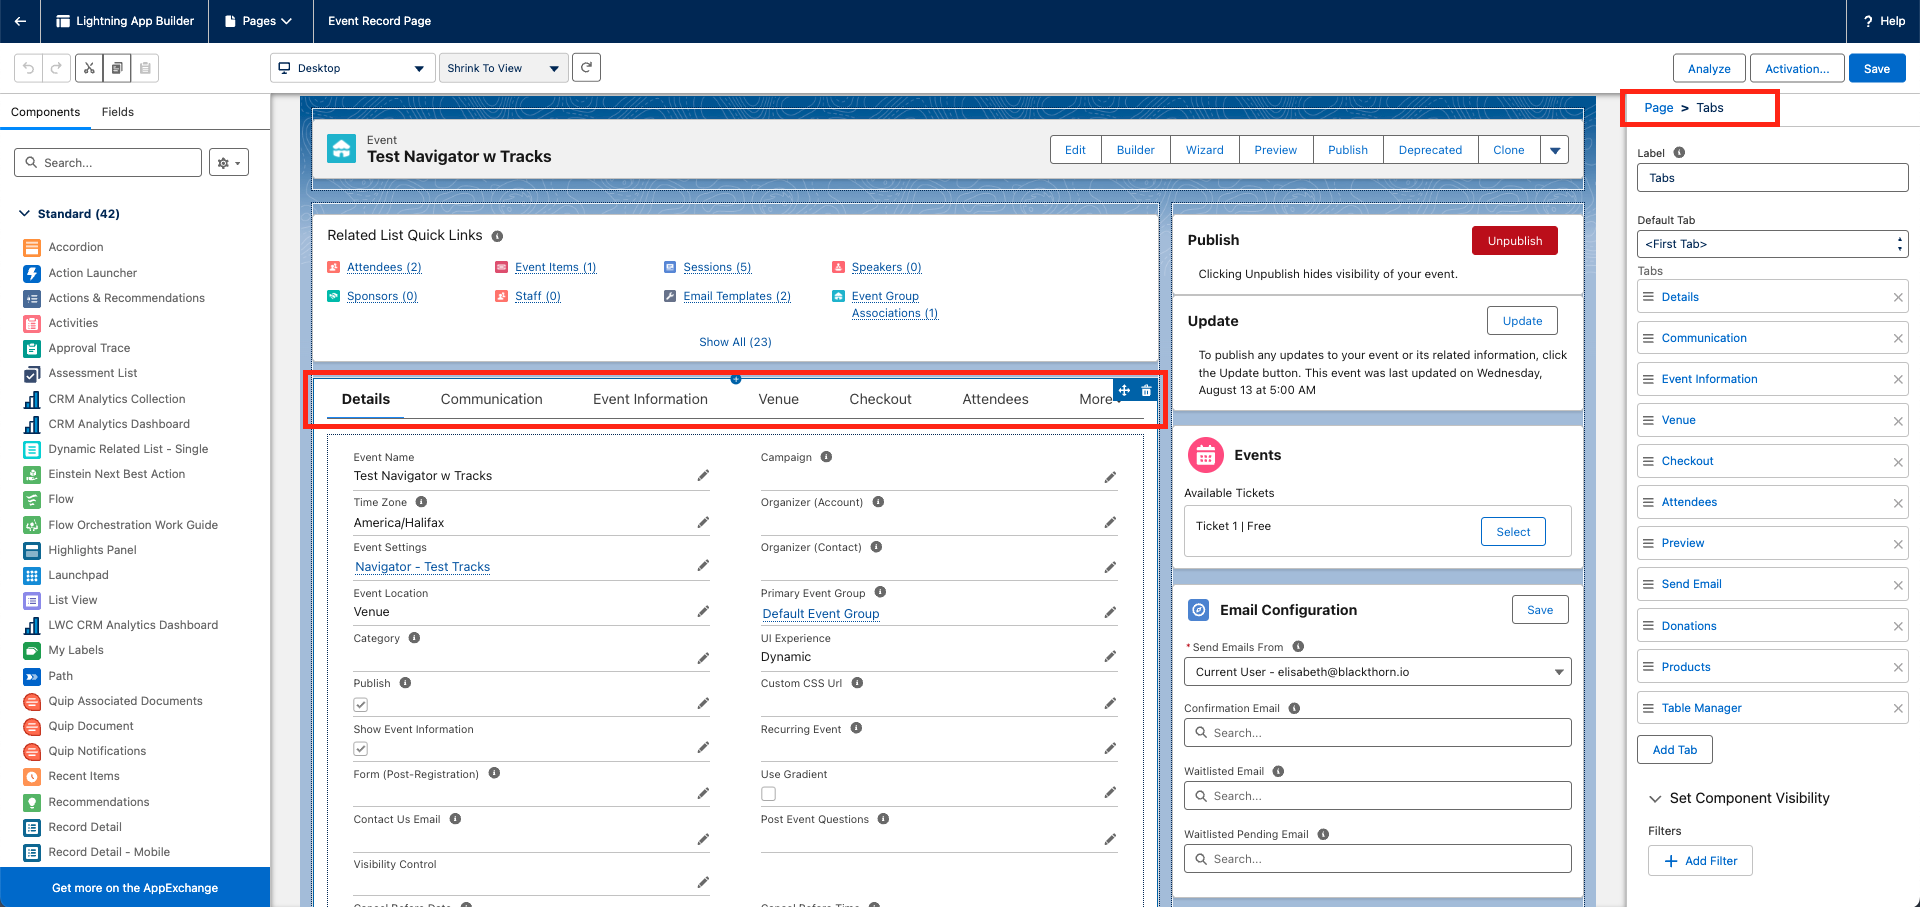Viewport: 1920px width, 907px height.
Task: Edit Campaign field with pencil icon
Action: [1110, 477]
